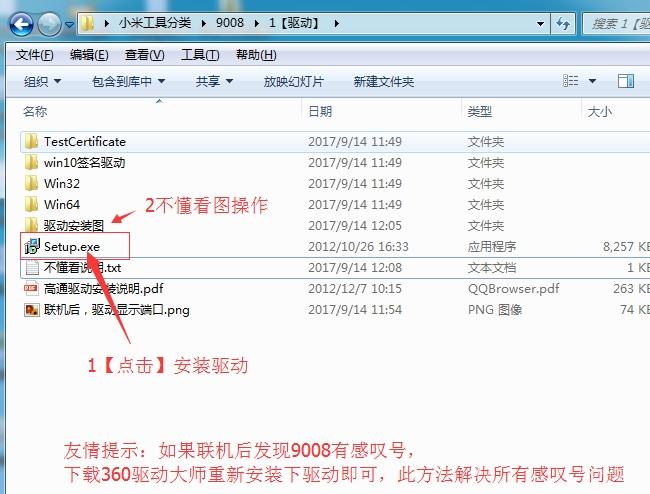Select the Setup.exe file name
The width and height of the screenshot is (650, 494).
(x=72, y=247)
